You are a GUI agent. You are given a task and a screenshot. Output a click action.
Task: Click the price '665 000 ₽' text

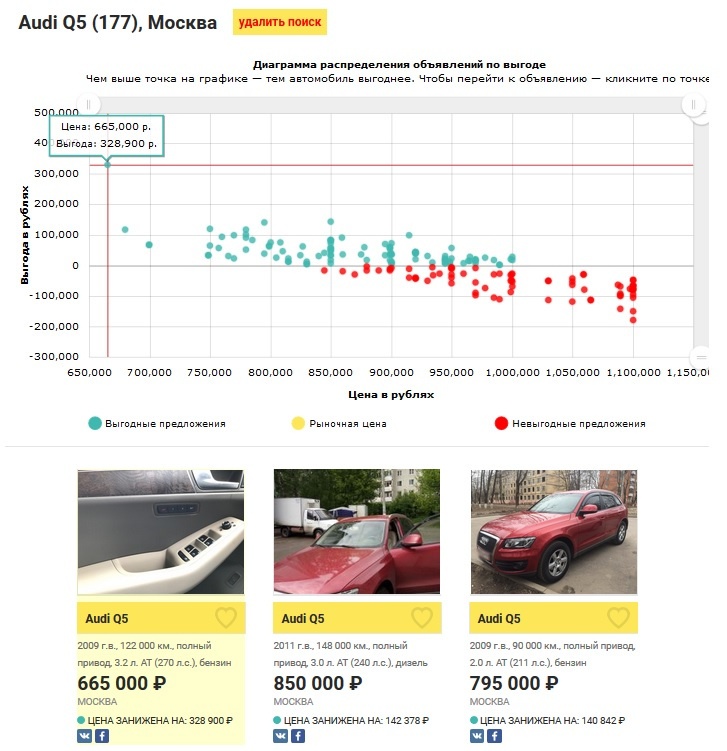(122, 683)
